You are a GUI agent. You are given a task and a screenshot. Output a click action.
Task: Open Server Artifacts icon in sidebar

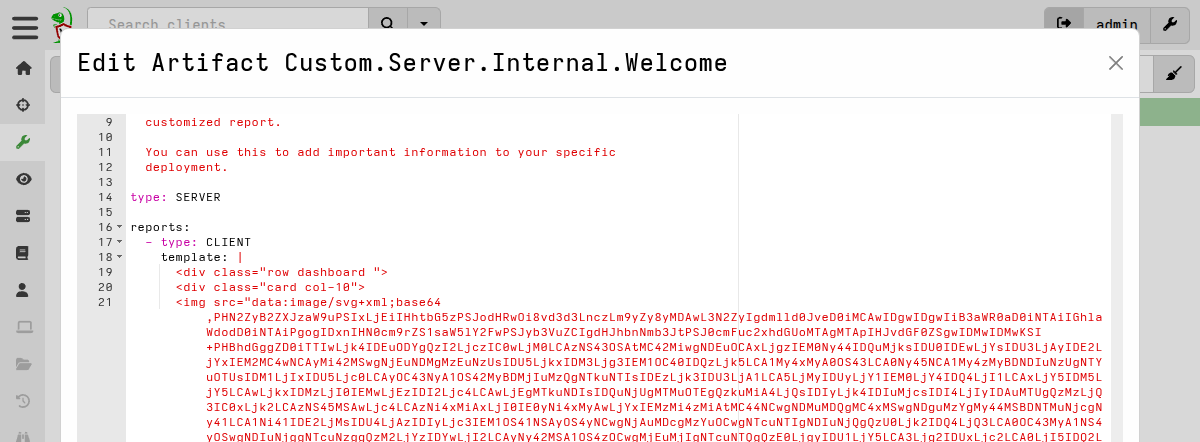[x=25, y=216]
